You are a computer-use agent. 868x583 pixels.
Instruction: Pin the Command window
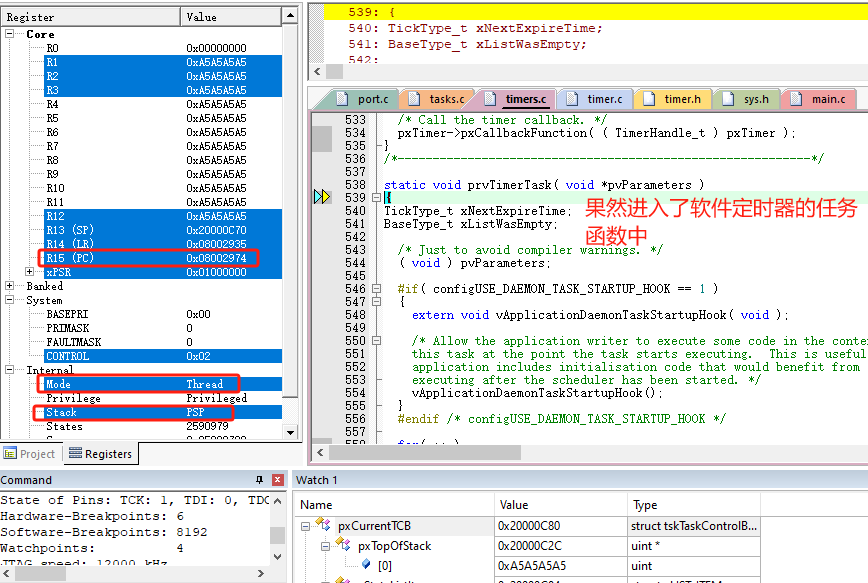(259, 480)
